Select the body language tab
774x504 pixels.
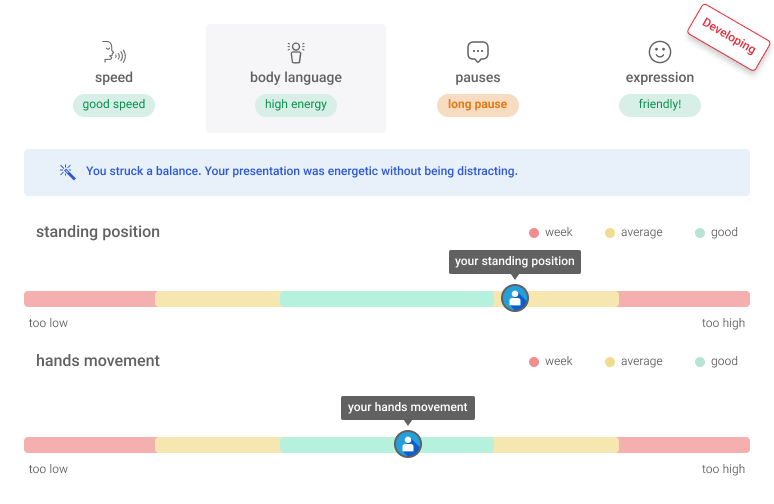296,78
